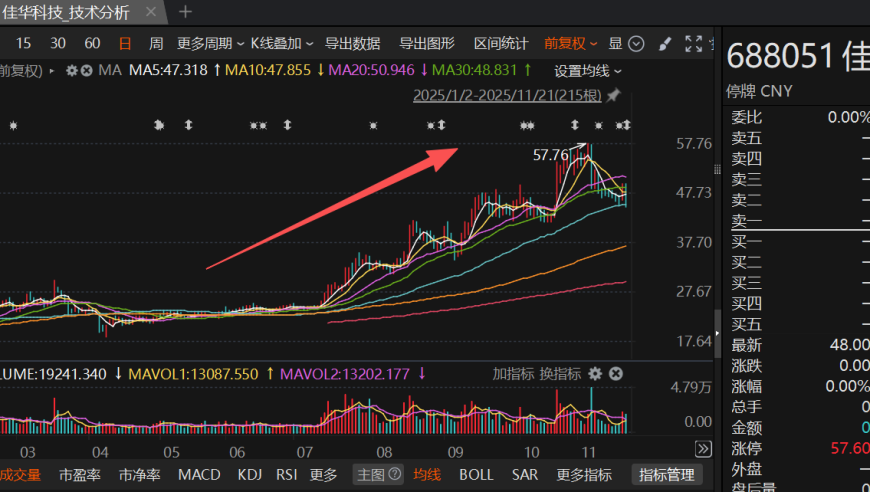Click 加指标 to add an indicator
Image resolution: width=870 pixels, height=492 pixels.
(513, 374)
